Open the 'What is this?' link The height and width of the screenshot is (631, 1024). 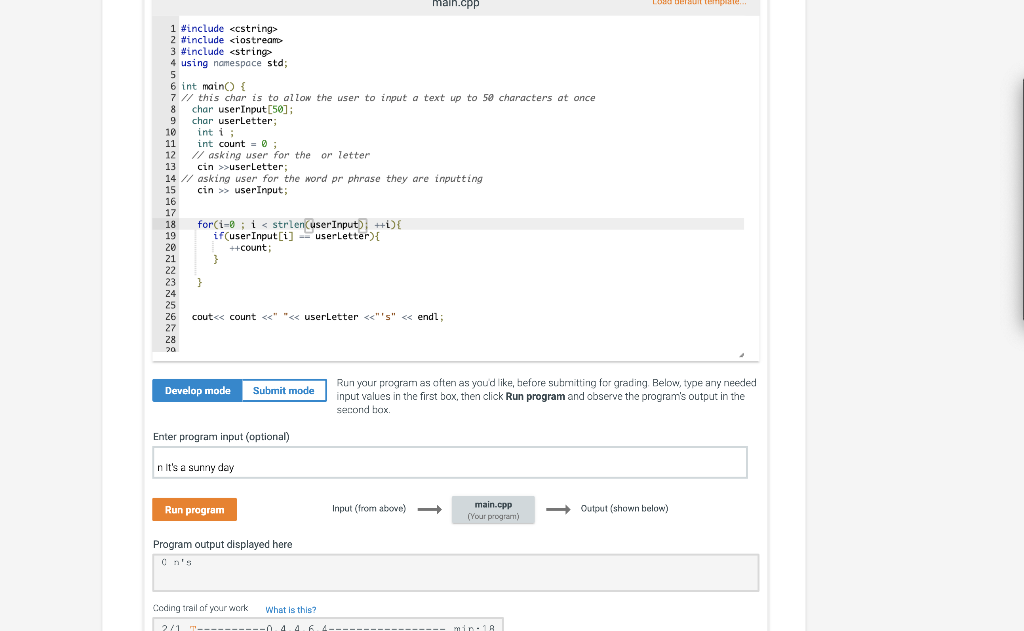pos(291,609)
